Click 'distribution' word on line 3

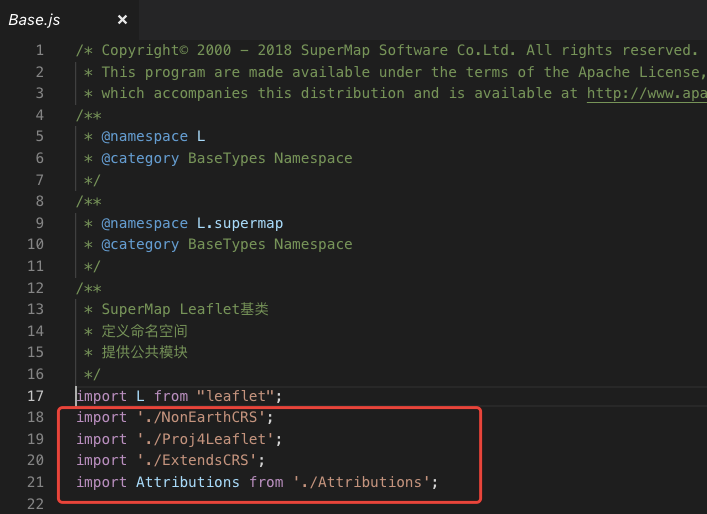353,93
